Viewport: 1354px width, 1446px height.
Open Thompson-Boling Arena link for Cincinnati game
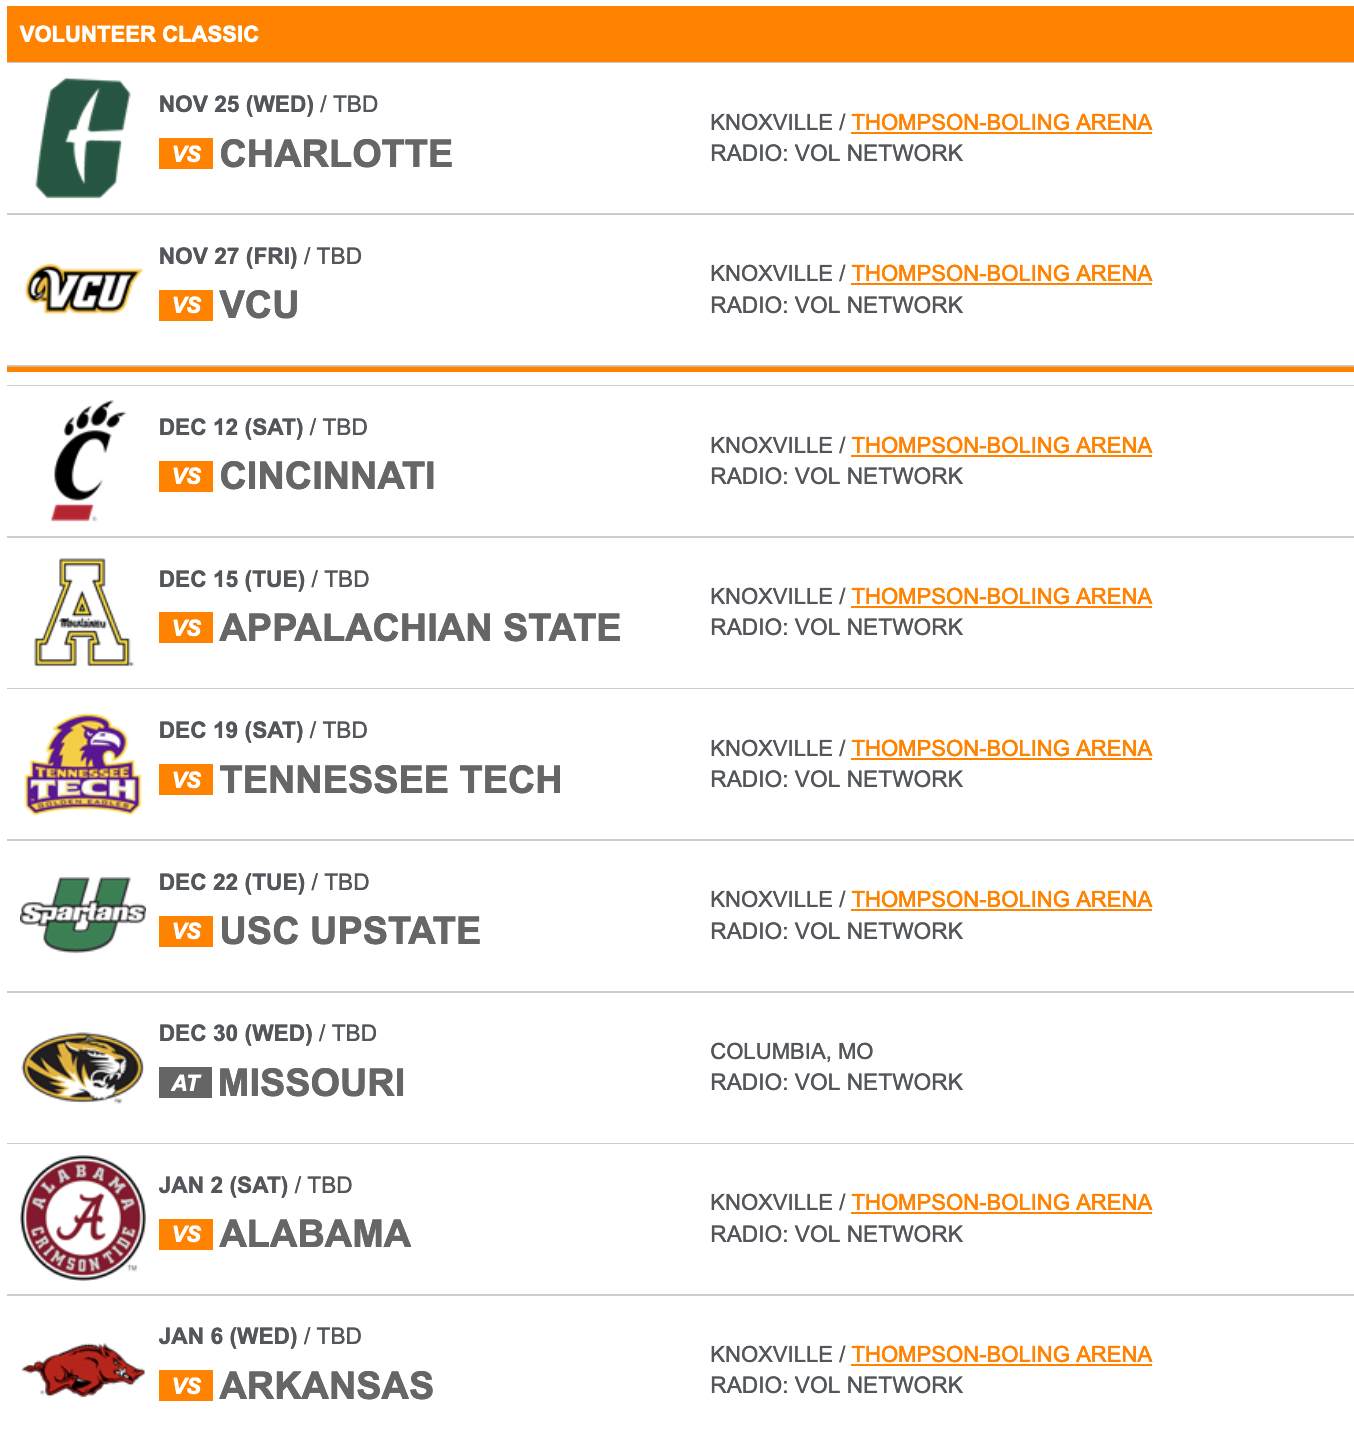[x=1001, y=445]
